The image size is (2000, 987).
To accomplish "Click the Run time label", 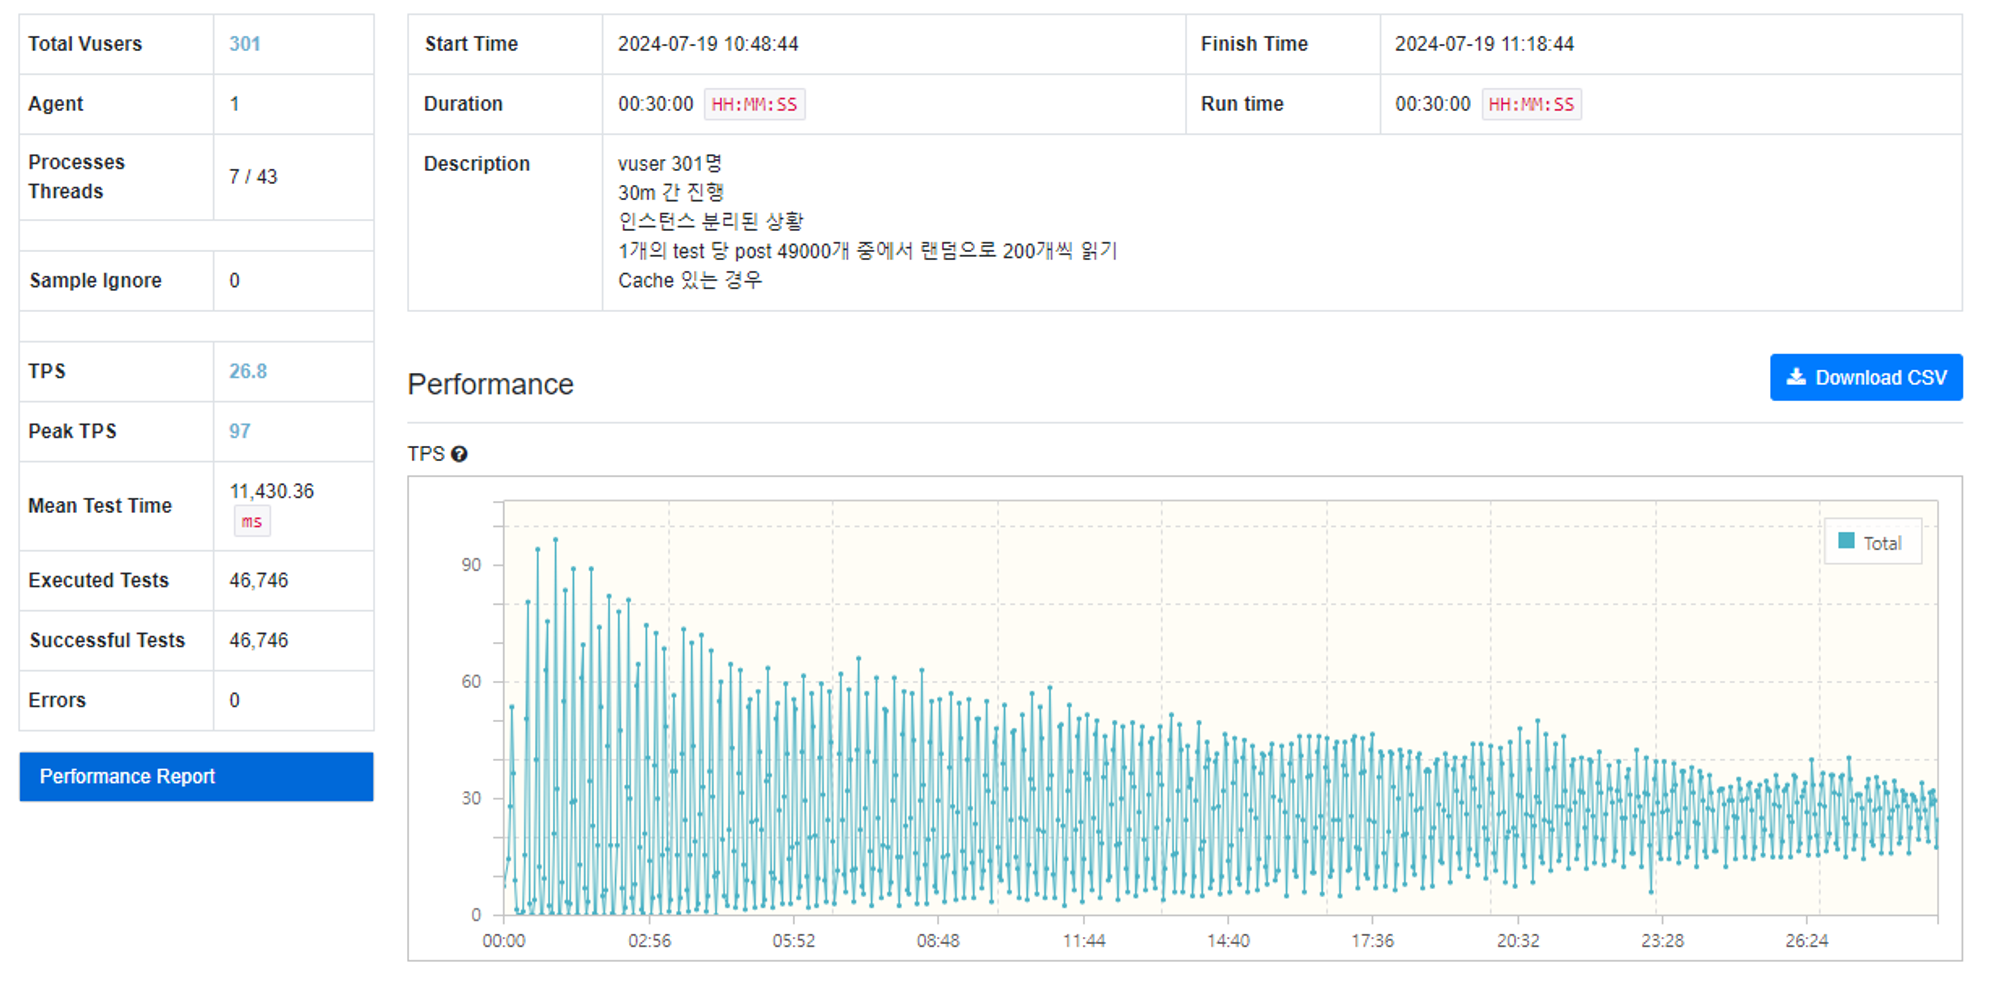I will [1242, 104].
